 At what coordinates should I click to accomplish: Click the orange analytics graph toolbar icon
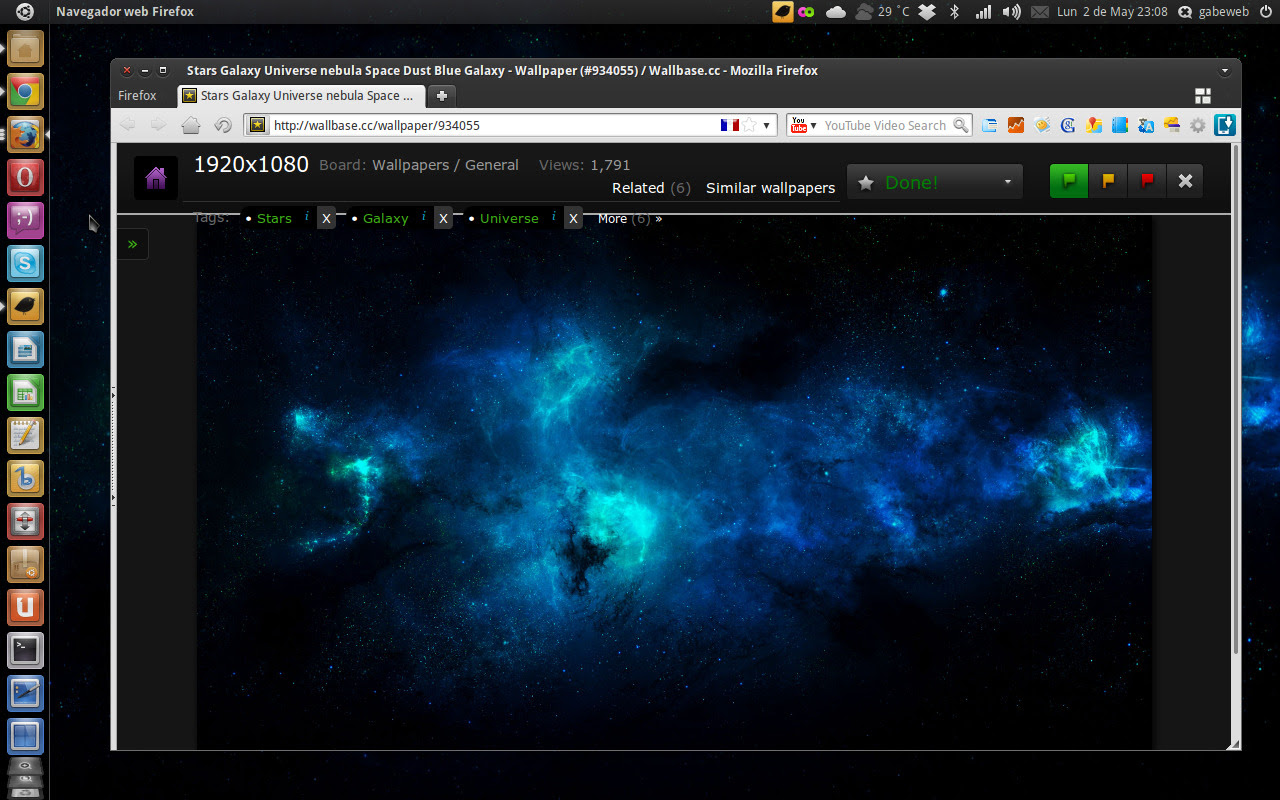[x=1016, y=125]
